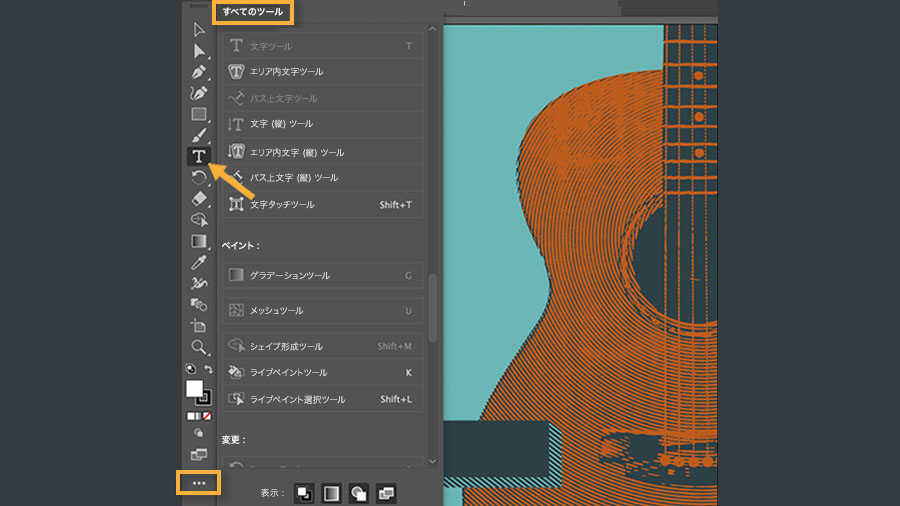
Task: Click the stroke color swatch
Action: pyautogui.click(x=204, y=398)
